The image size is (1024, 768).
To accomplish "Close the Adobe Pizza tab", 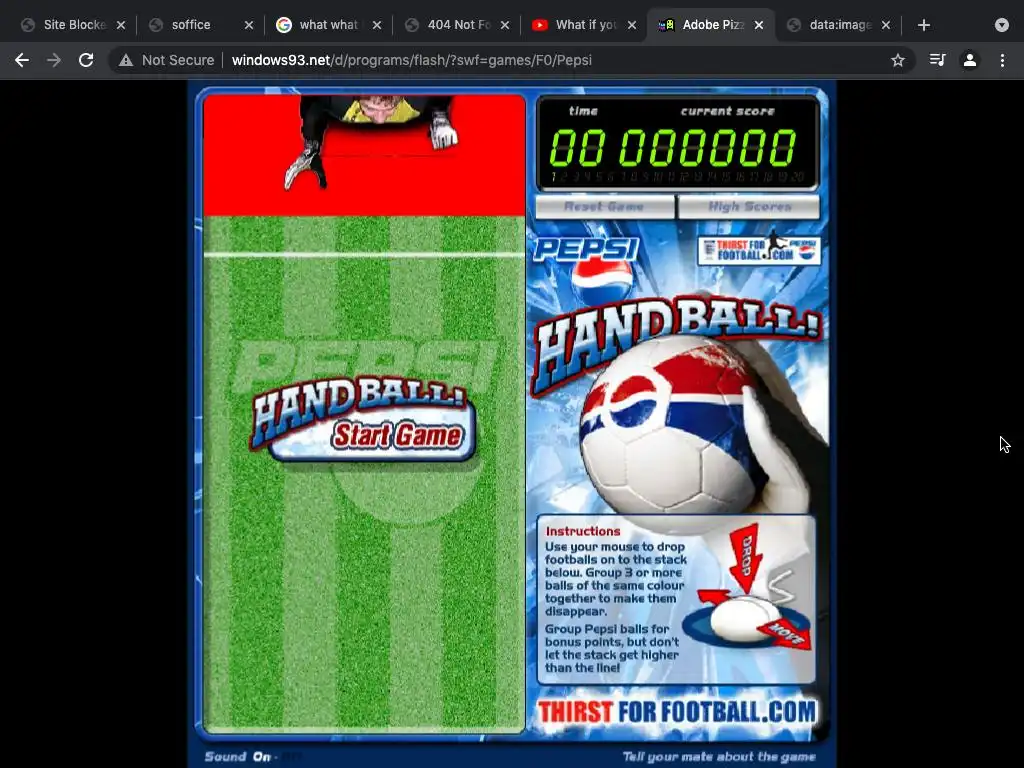I will click(759, 25).
